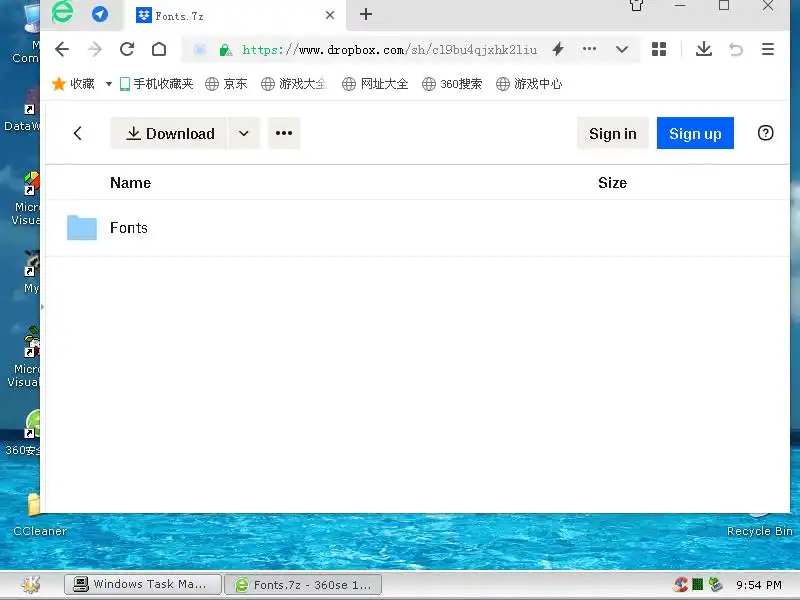Select the CCleaner desktop shortcut

point(40,515)
